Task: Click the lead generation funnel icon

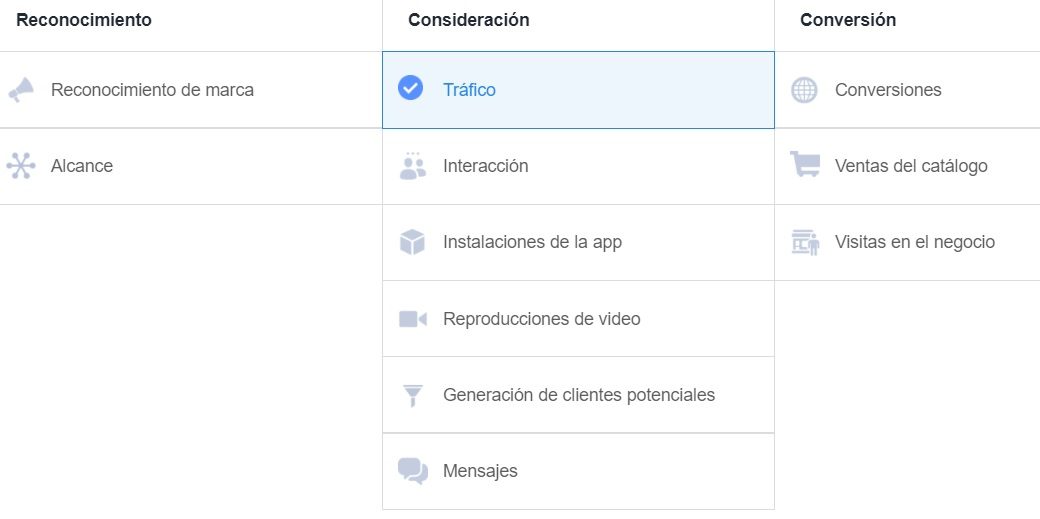Action: point(413,396)
